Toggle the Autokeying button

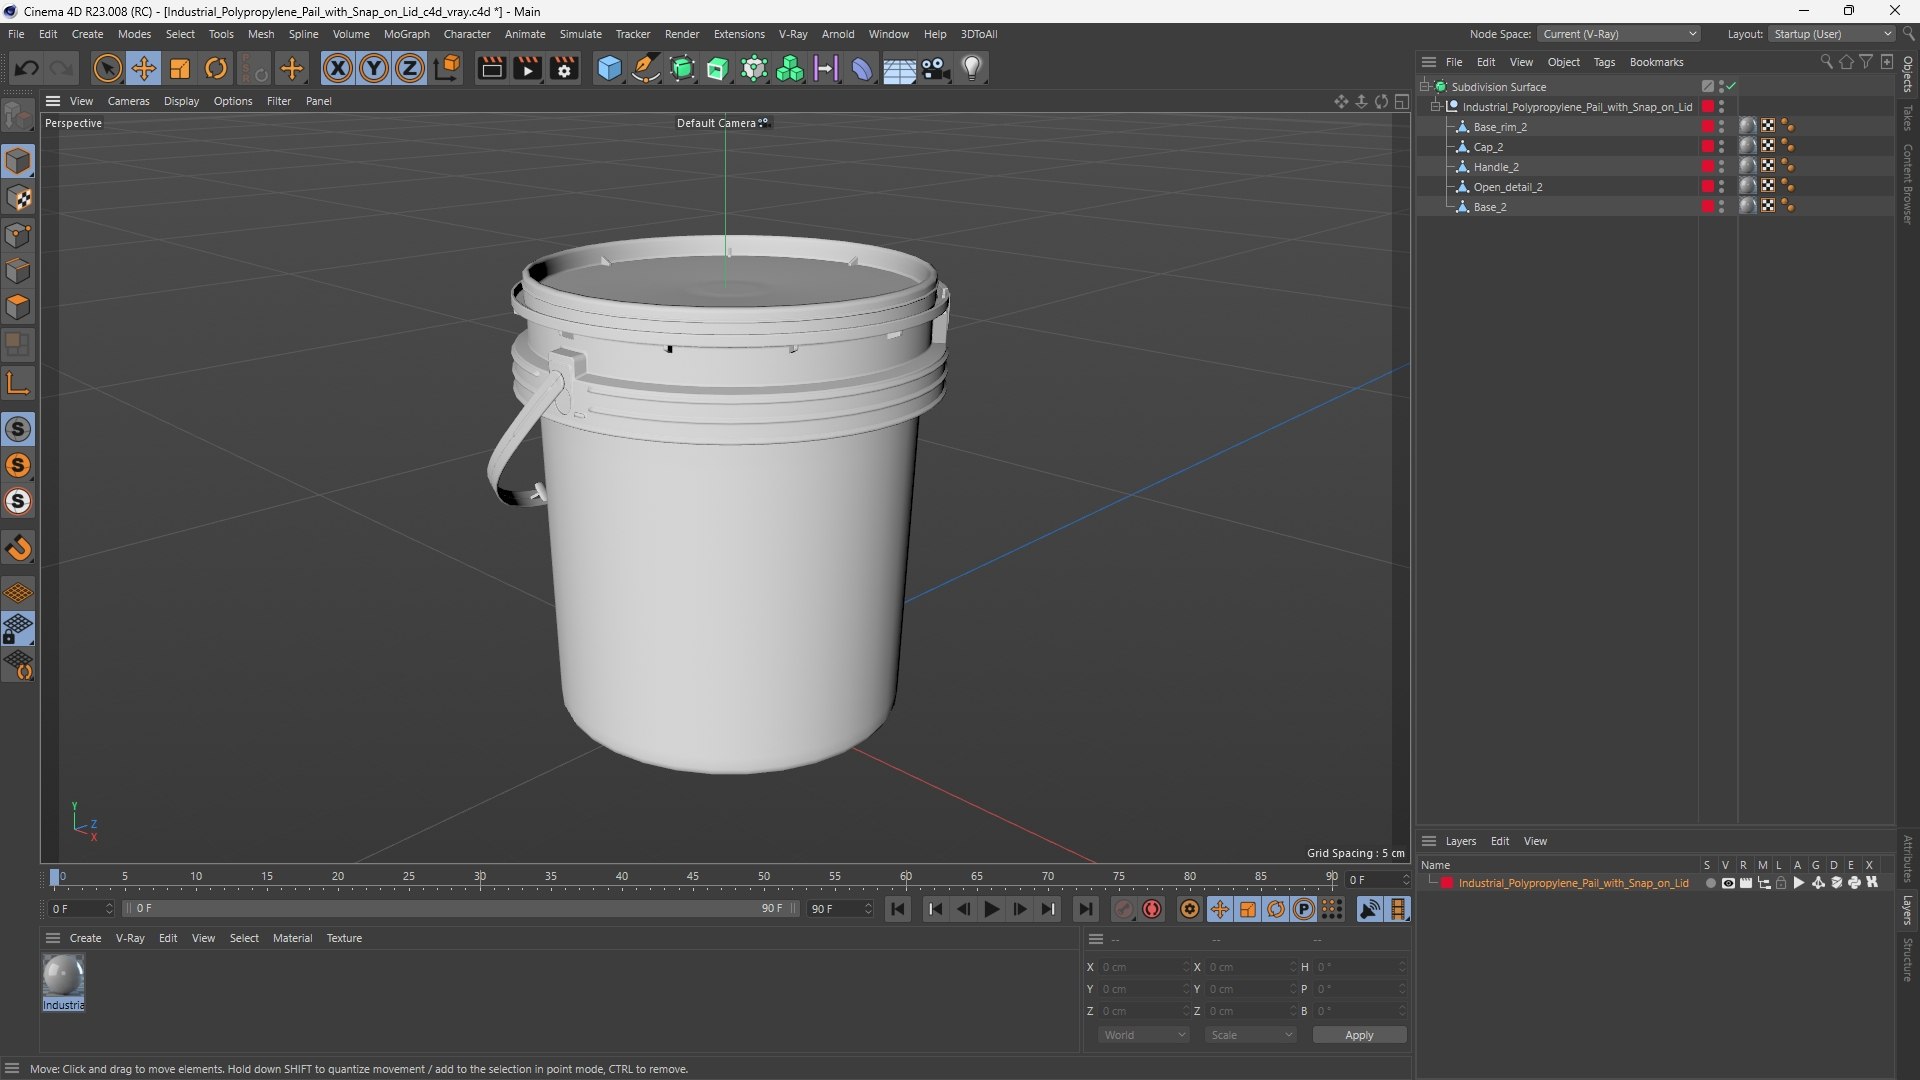[1152, 909]
